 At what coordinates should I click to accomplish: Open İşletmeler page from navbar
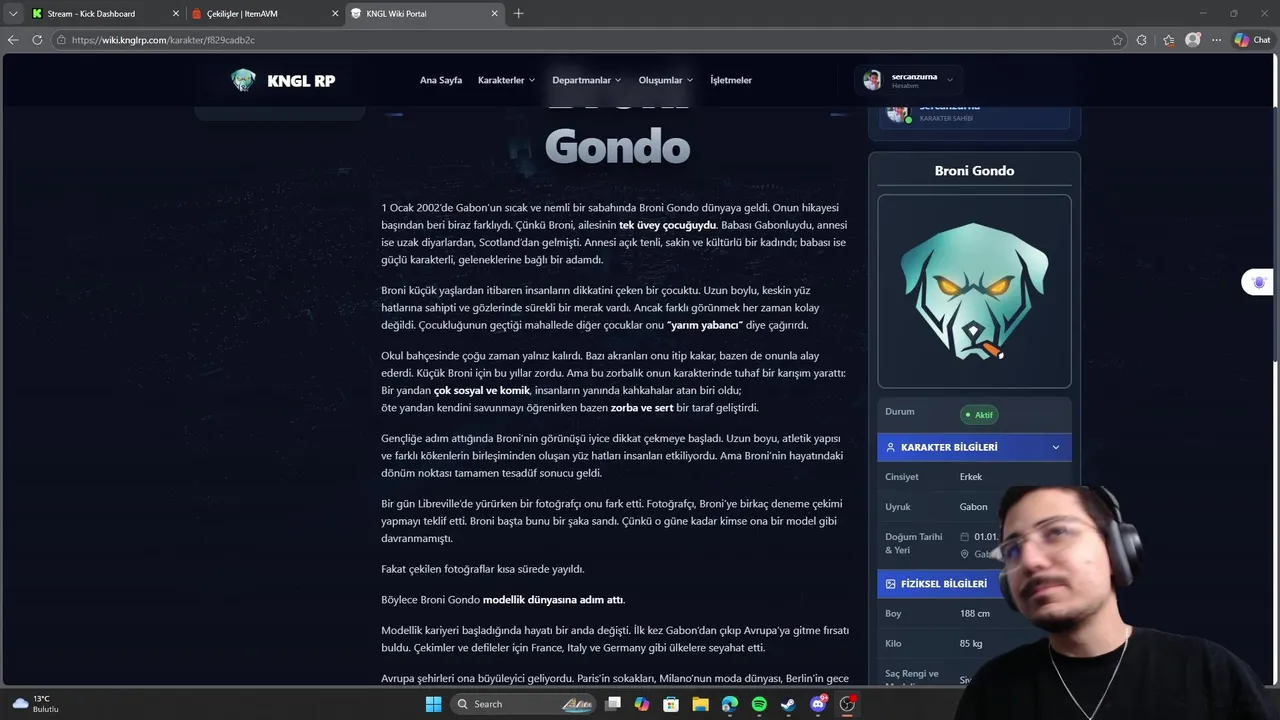pos(731,80)
